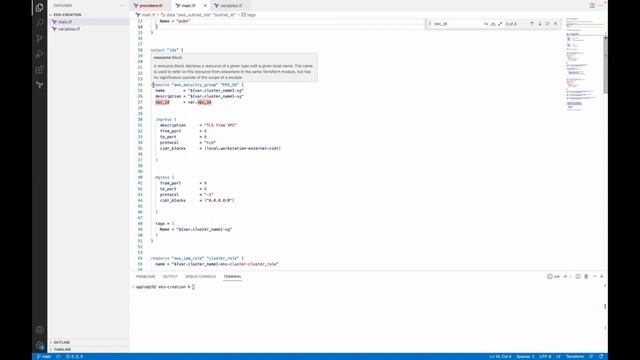Open the Explorer view in activity bar

click(40, 7)
